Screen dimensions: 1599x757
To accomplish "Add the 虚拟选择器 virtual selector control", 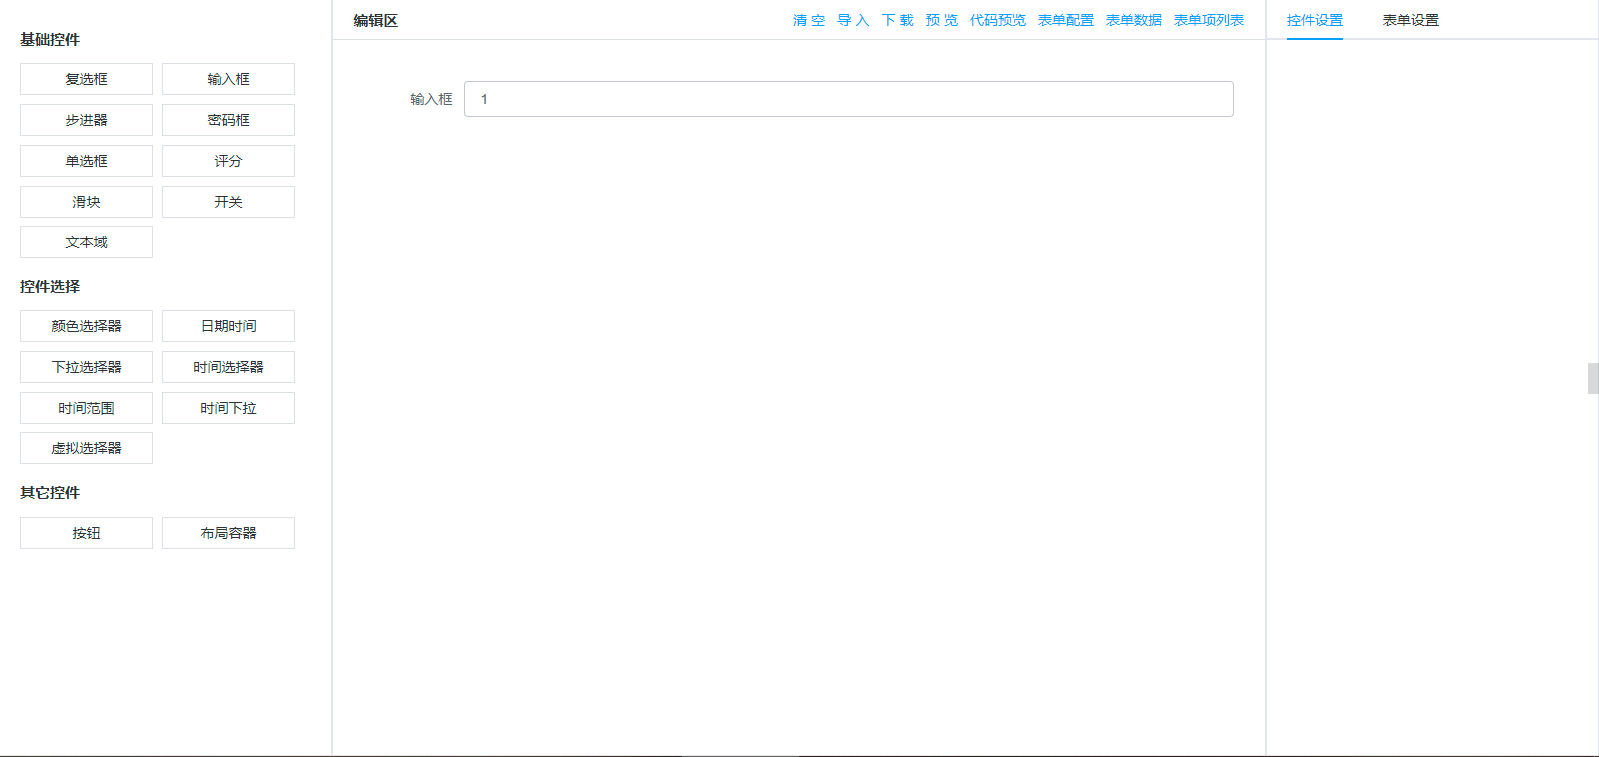I will (x=86, y=448).
